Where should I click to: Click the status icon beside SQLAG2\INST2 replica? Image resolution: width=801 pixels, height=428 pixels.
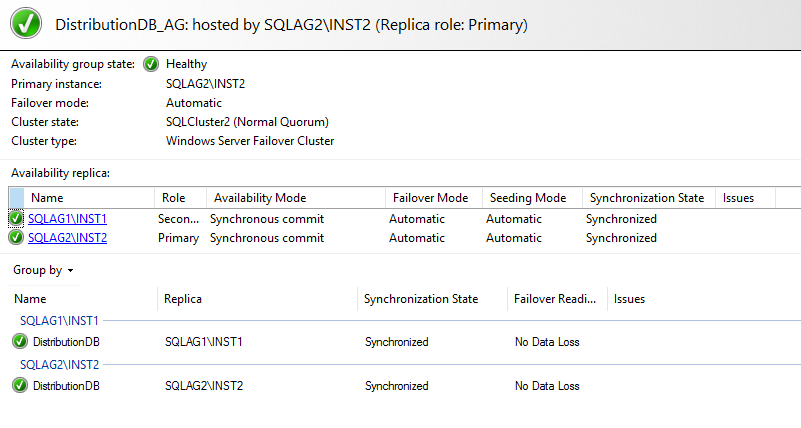point(16,238)
